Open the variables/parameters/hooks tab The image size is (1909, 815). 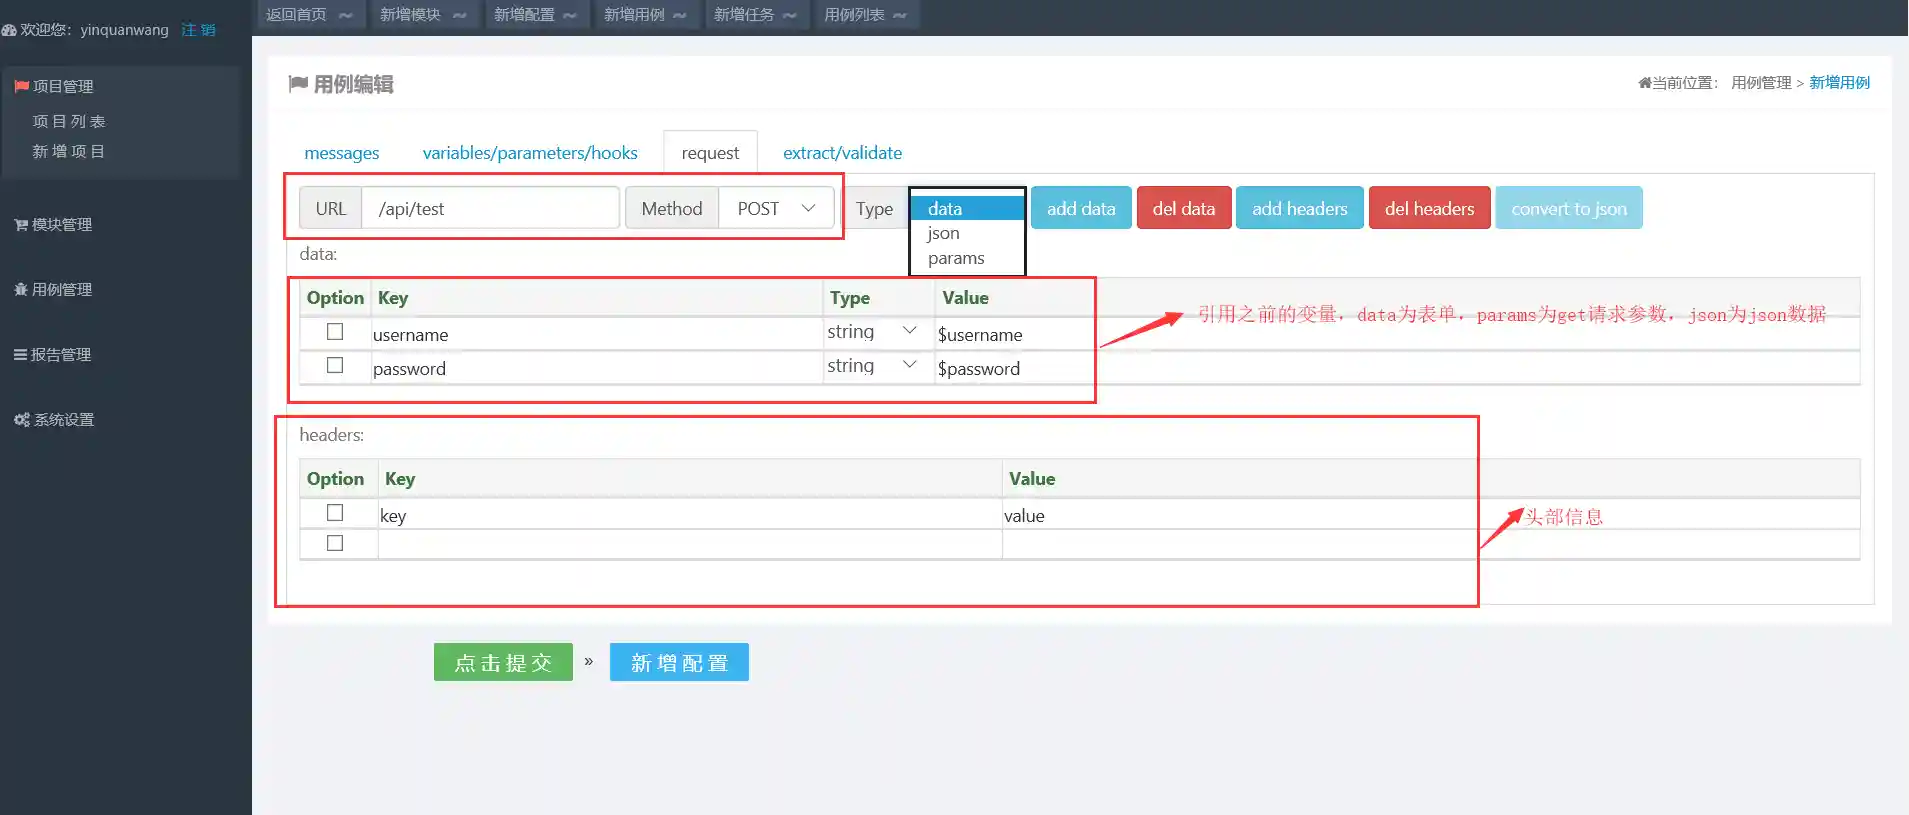click(530, 153)
